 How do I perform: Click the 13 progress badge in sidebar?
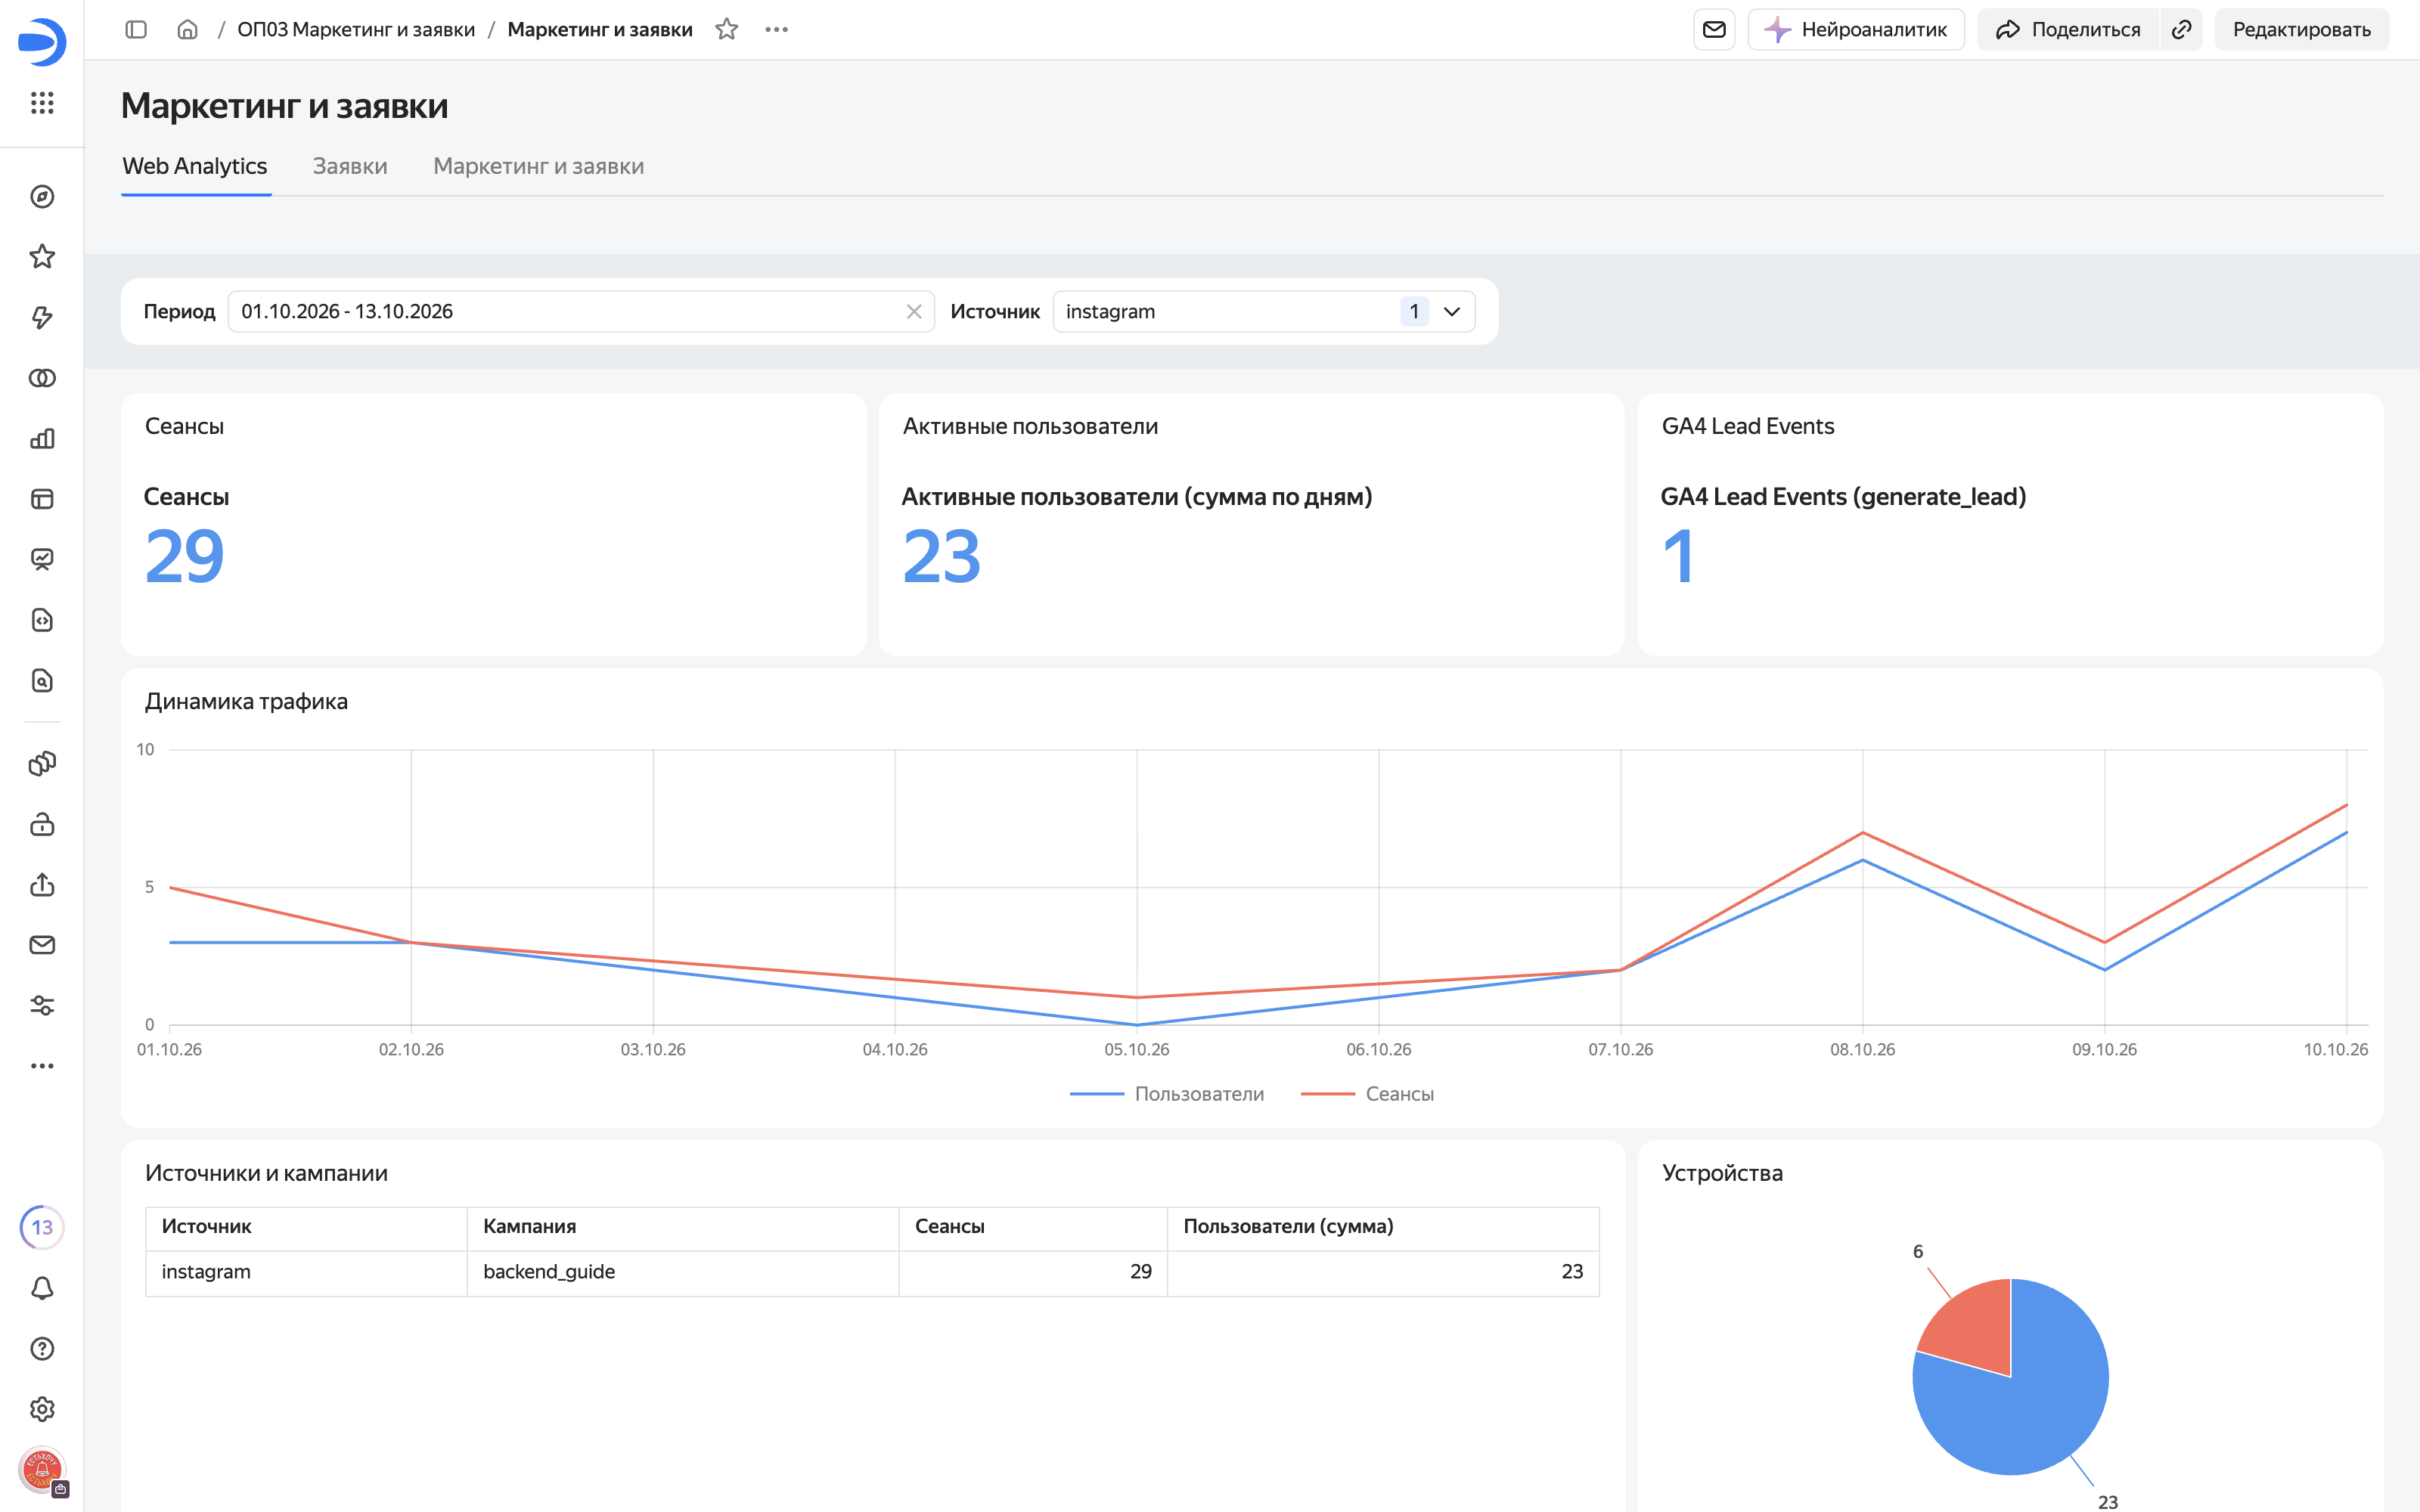click(x=42, y=1227)
